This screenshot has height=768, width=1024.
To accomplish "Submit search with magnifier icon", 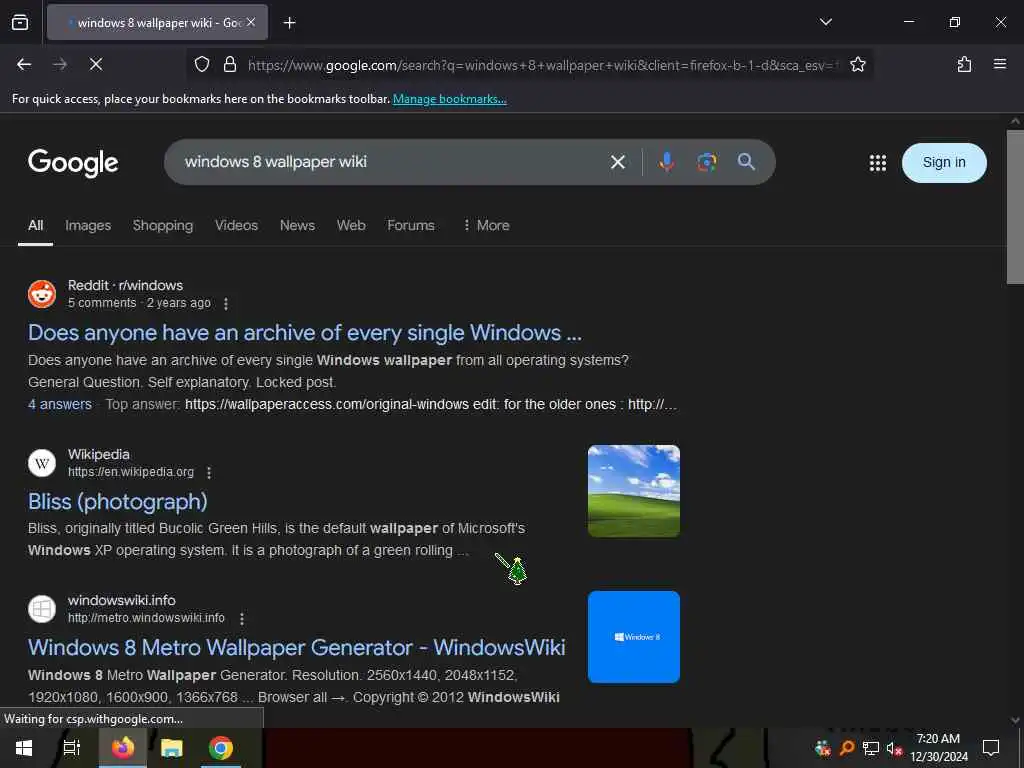I will [746, 161].
